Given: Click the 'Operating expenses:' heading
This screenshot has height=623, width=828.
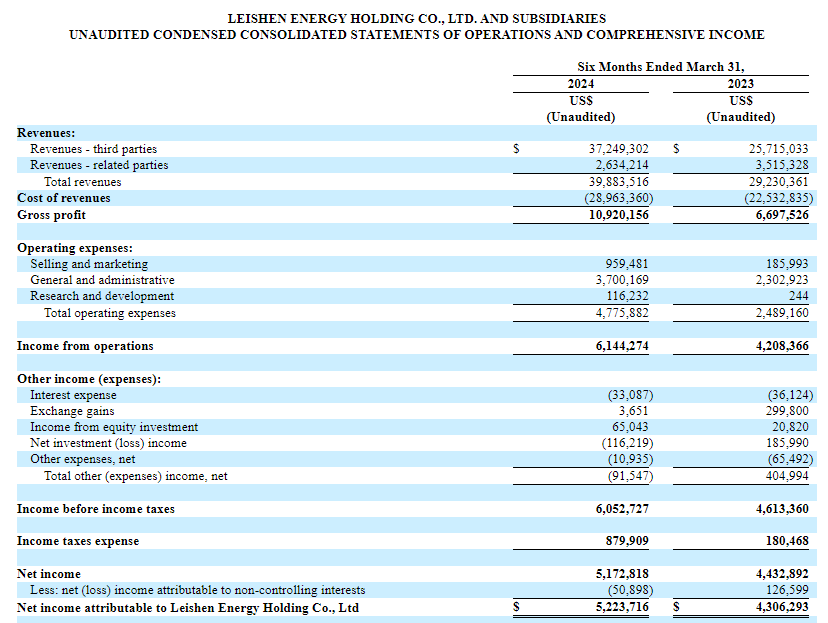Looking at the screenshot, I should [x=75, y=248].
